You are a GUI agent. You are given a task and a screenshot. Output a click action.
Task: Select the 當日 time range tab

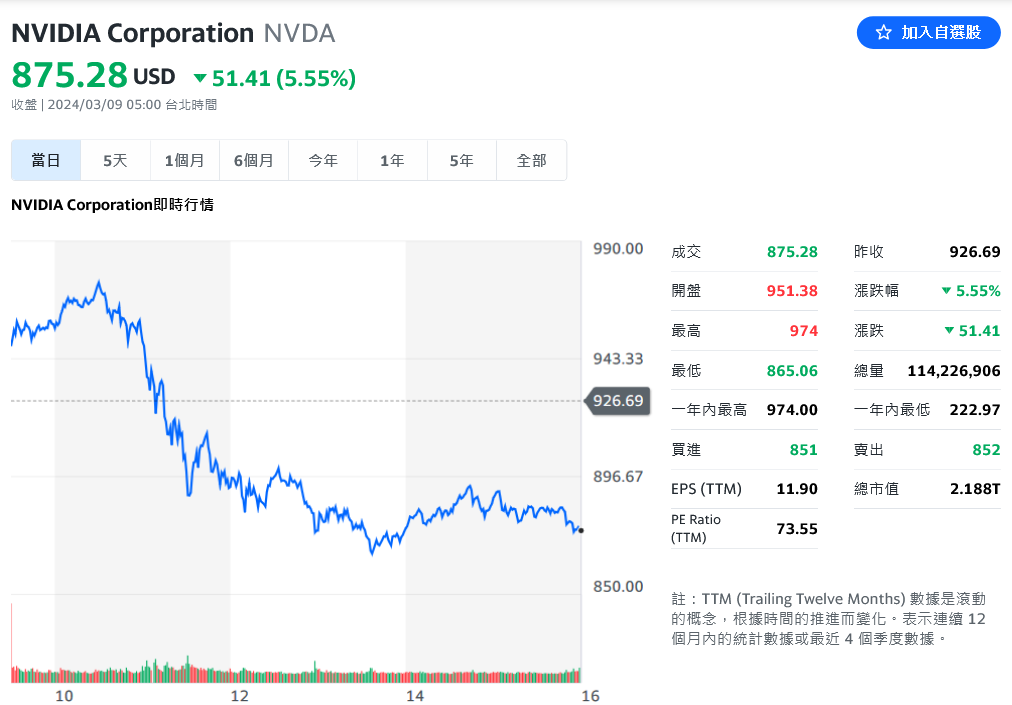(46, 160)
